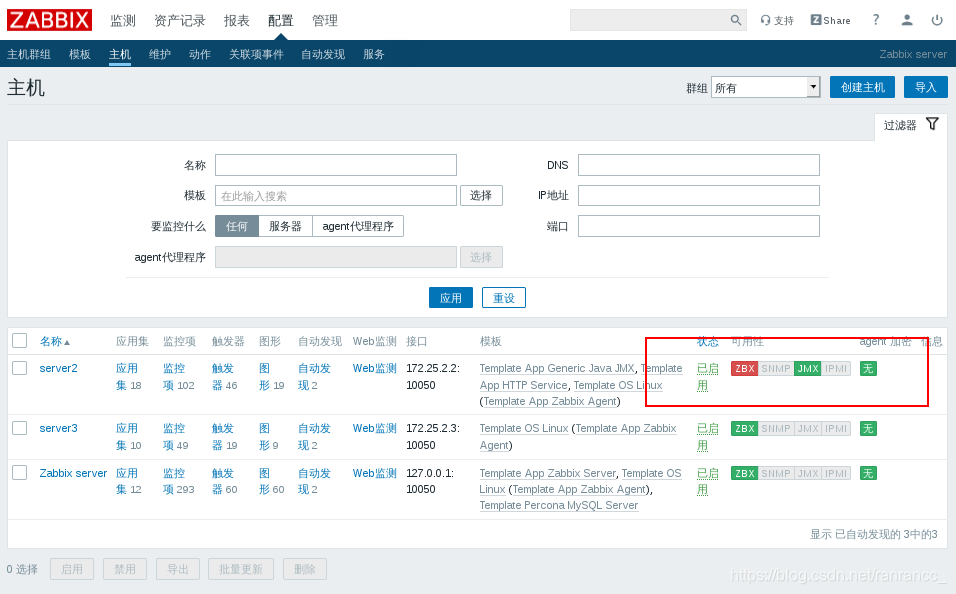Image resolution: width=956 pixels, height=594 pixels.
Task: Toggle the filter funnel icon
Action: 932,124
